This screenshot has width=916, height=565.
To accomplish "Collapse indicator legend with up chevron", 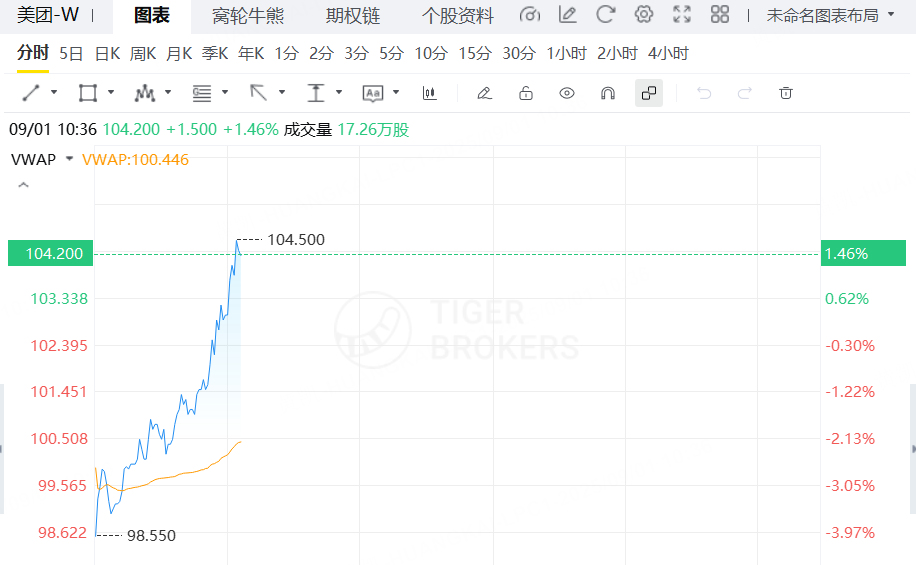I will click(23, 185).
